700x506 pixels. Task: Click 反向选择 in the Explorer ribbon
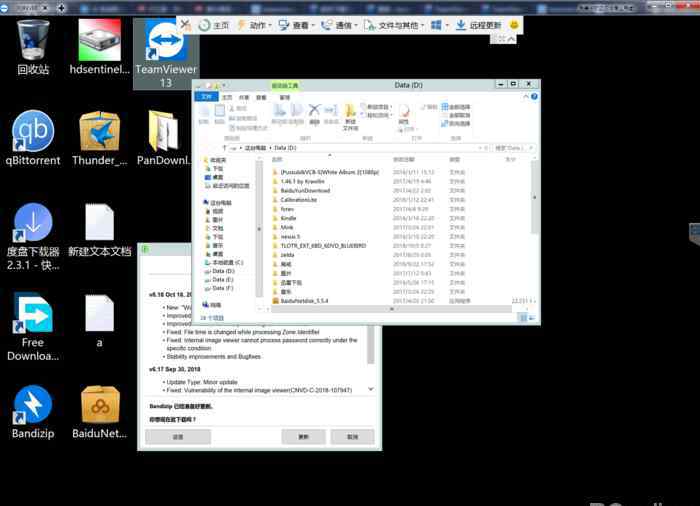(x=456, y=123)
